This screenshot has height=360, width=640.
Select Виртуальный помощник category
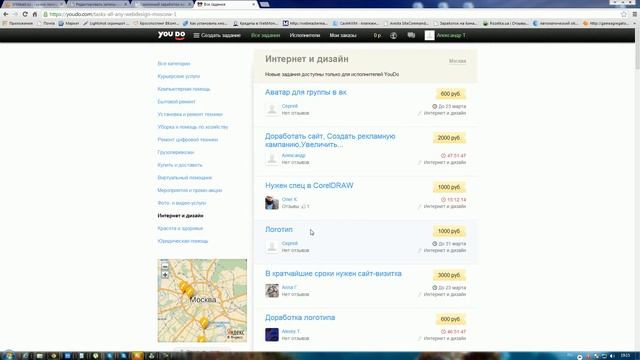(184, 178)
